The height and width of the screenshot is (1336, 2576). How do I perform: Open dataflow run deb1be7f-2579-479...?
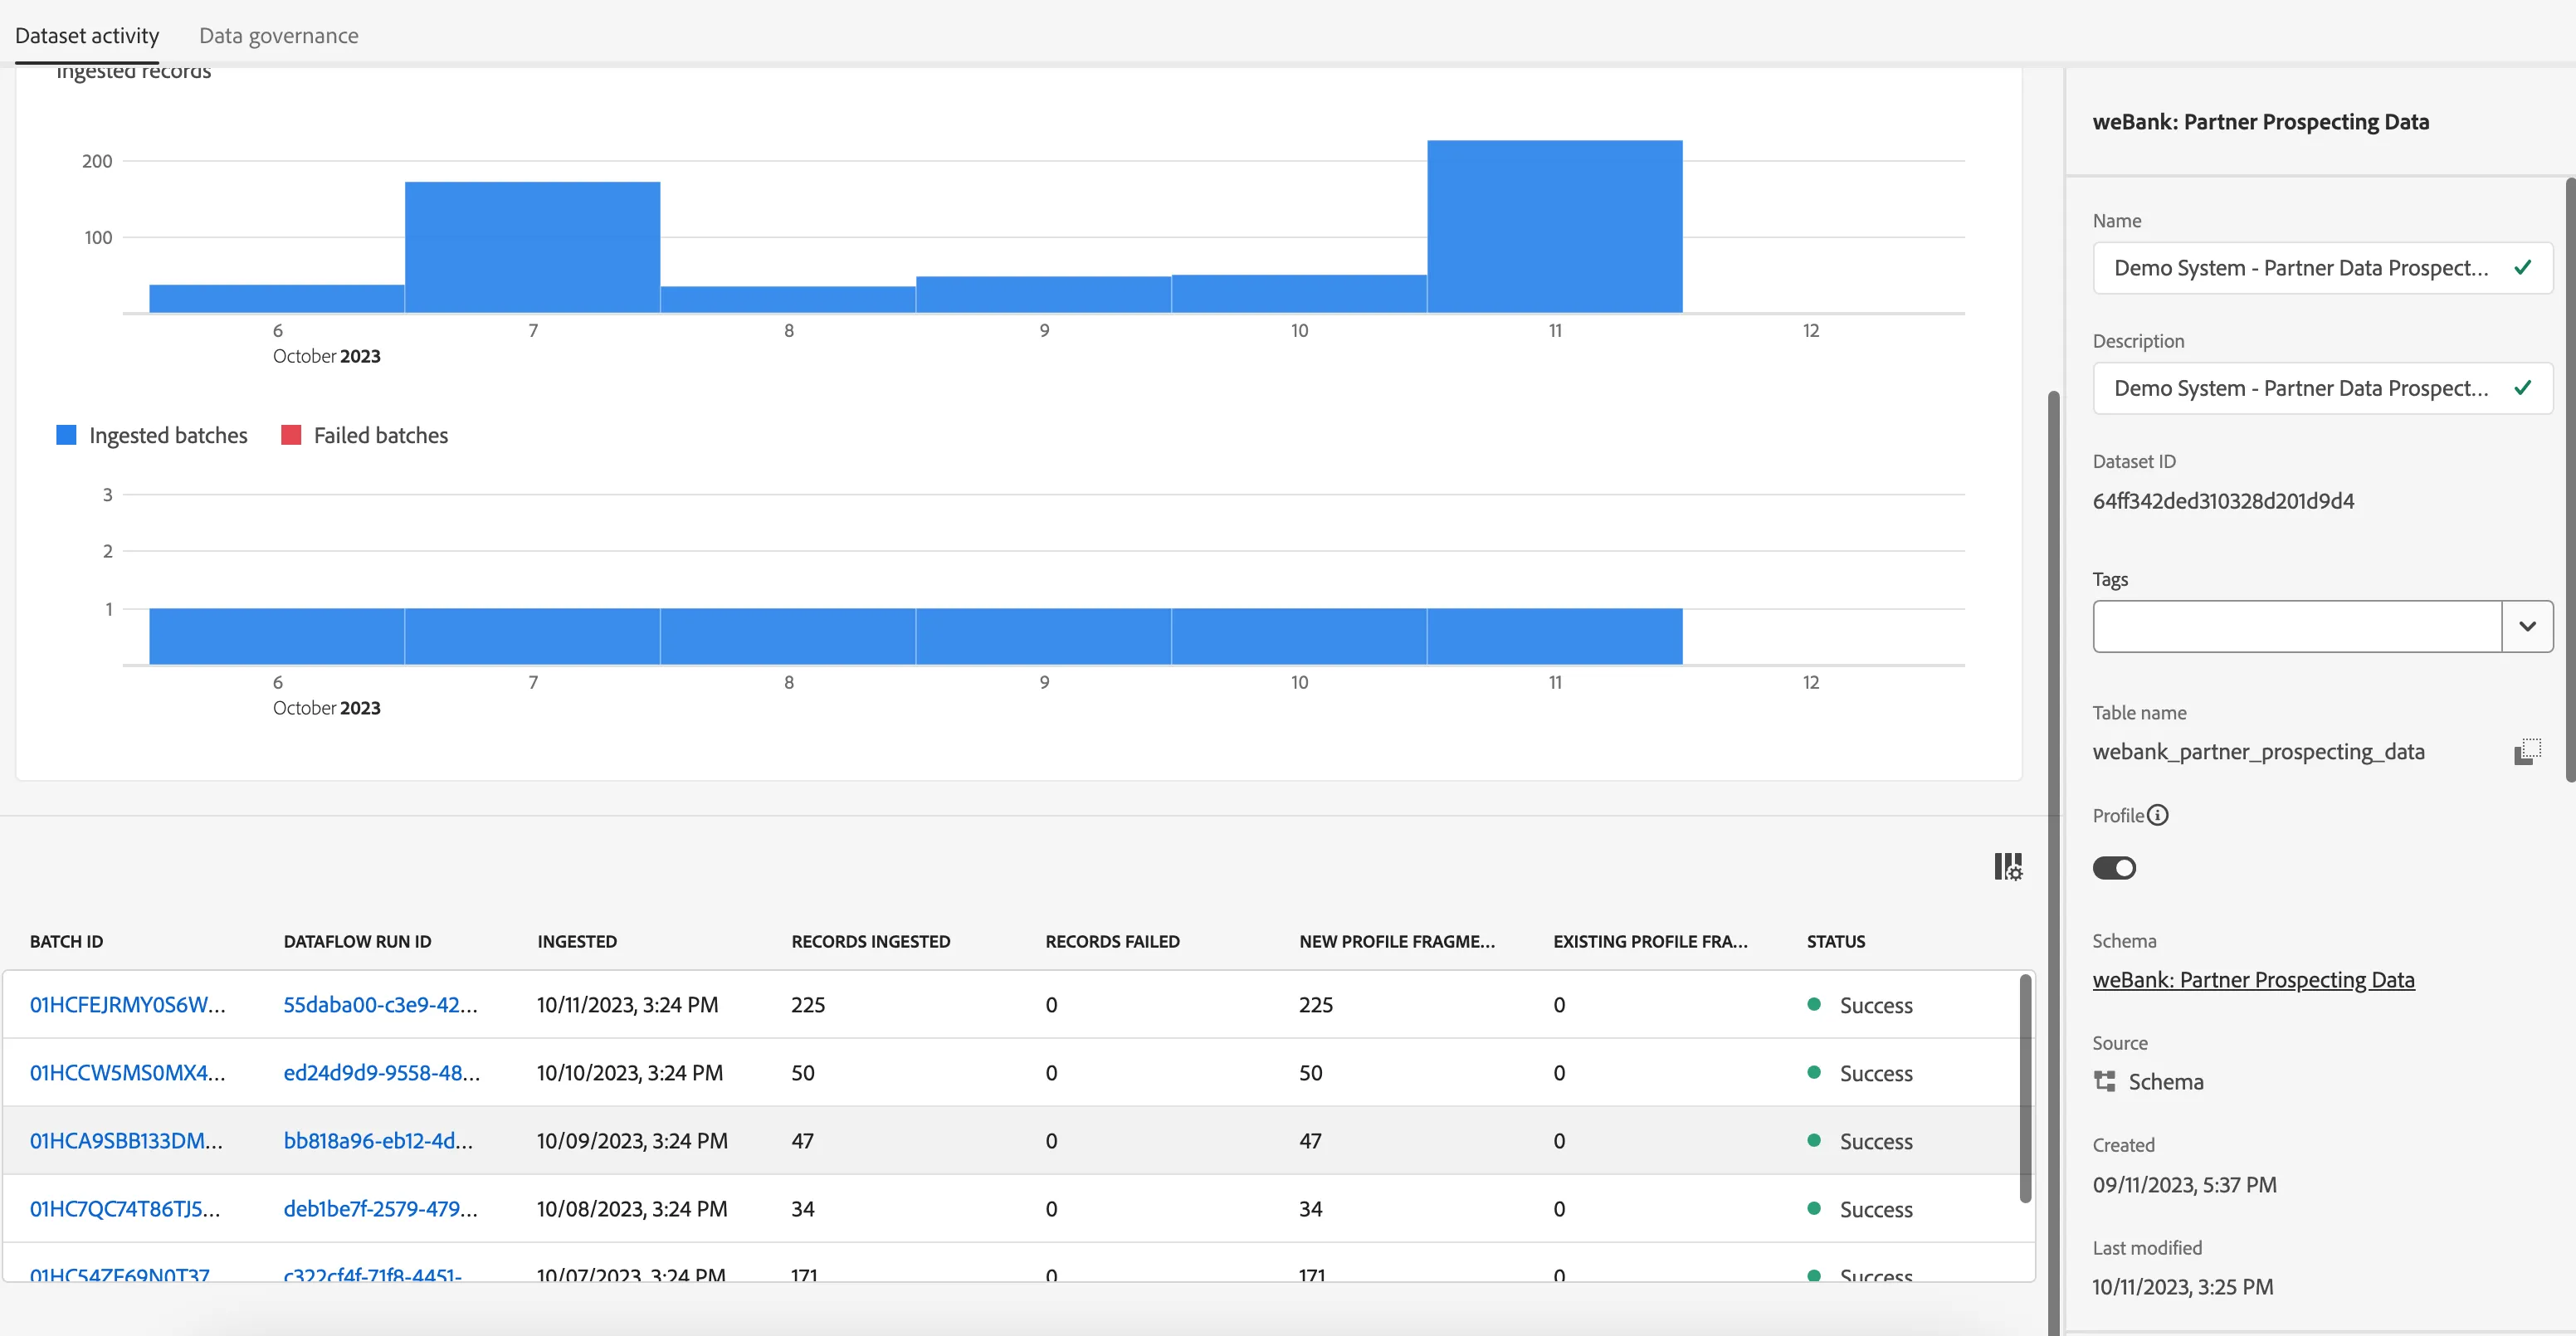380,1209
